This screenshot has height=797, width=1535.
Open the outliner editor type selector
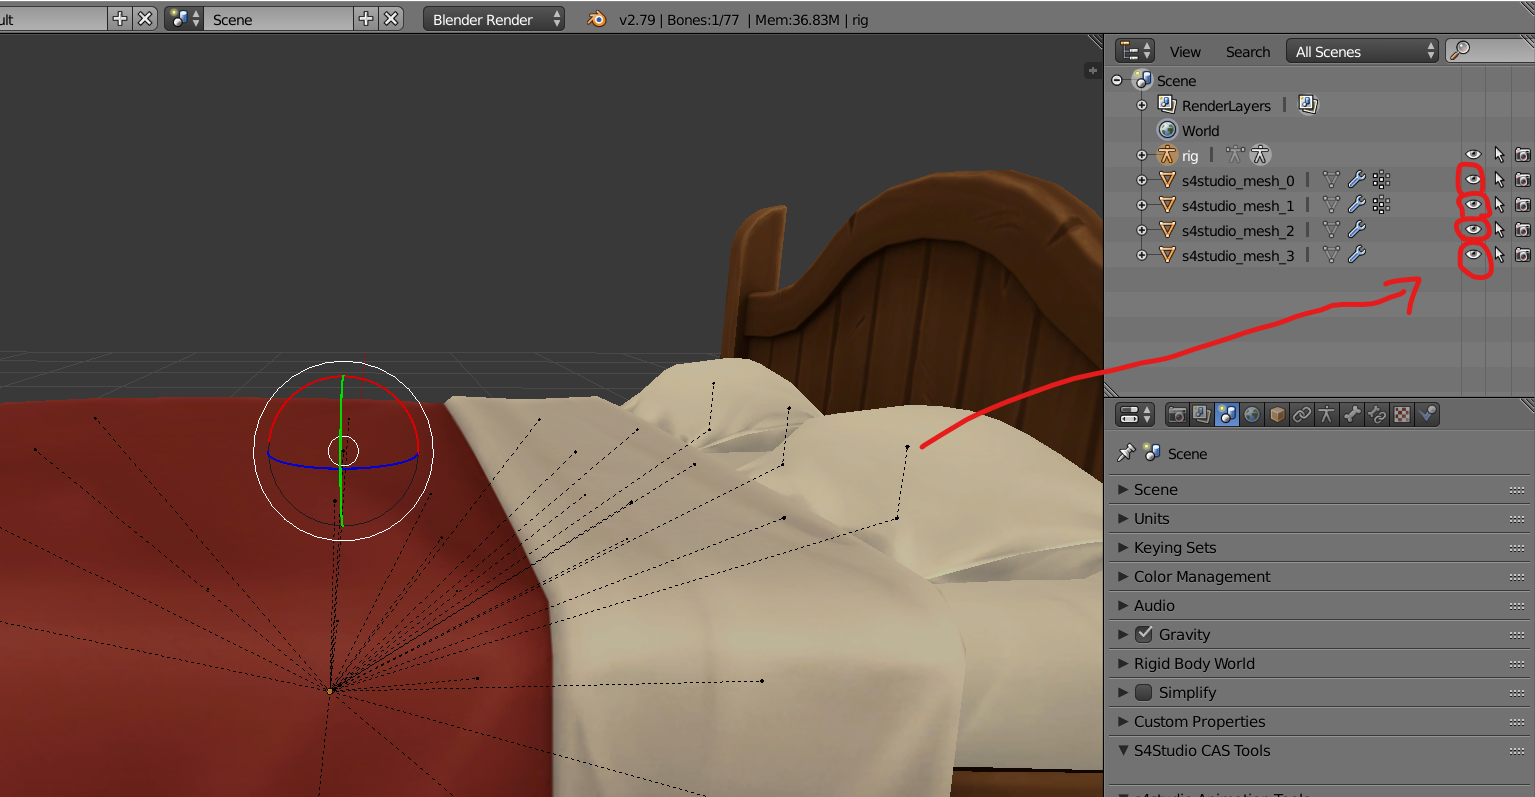(1135, 51)
